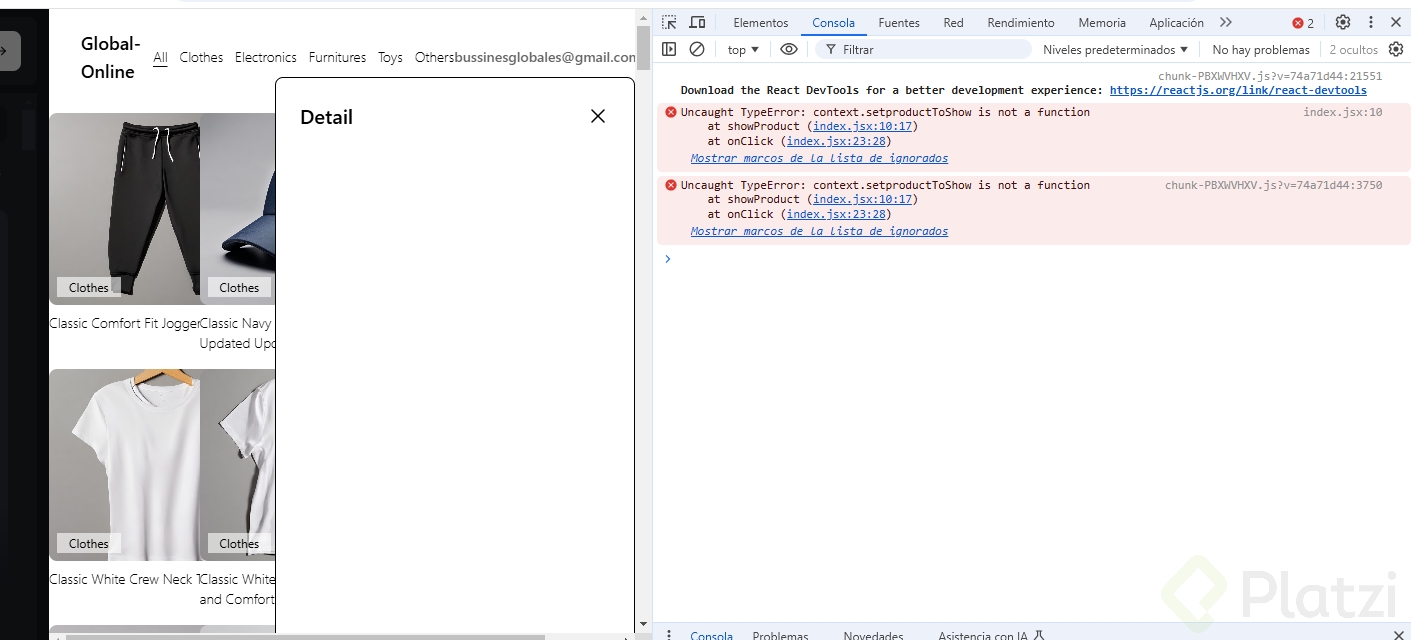Viewport: 1411px width, 640px height.
Task: Click the console prompt chevron
Action: click(668, 258)
